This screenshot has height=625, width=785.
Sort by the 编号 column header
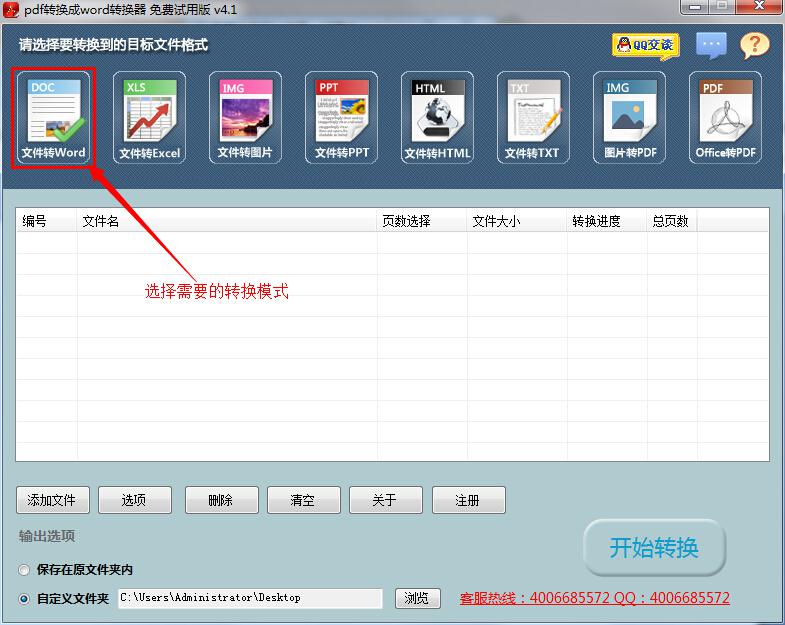point(47,221)
